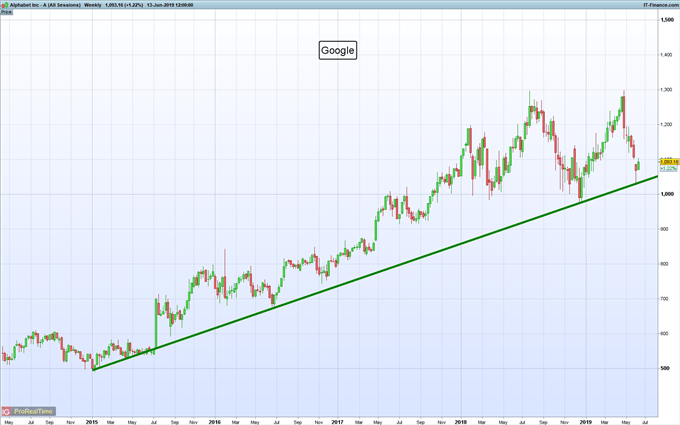This screenshot has width=680, height=425.
Task: Click the 2017 label on time axis
Action: click(337, 422)
